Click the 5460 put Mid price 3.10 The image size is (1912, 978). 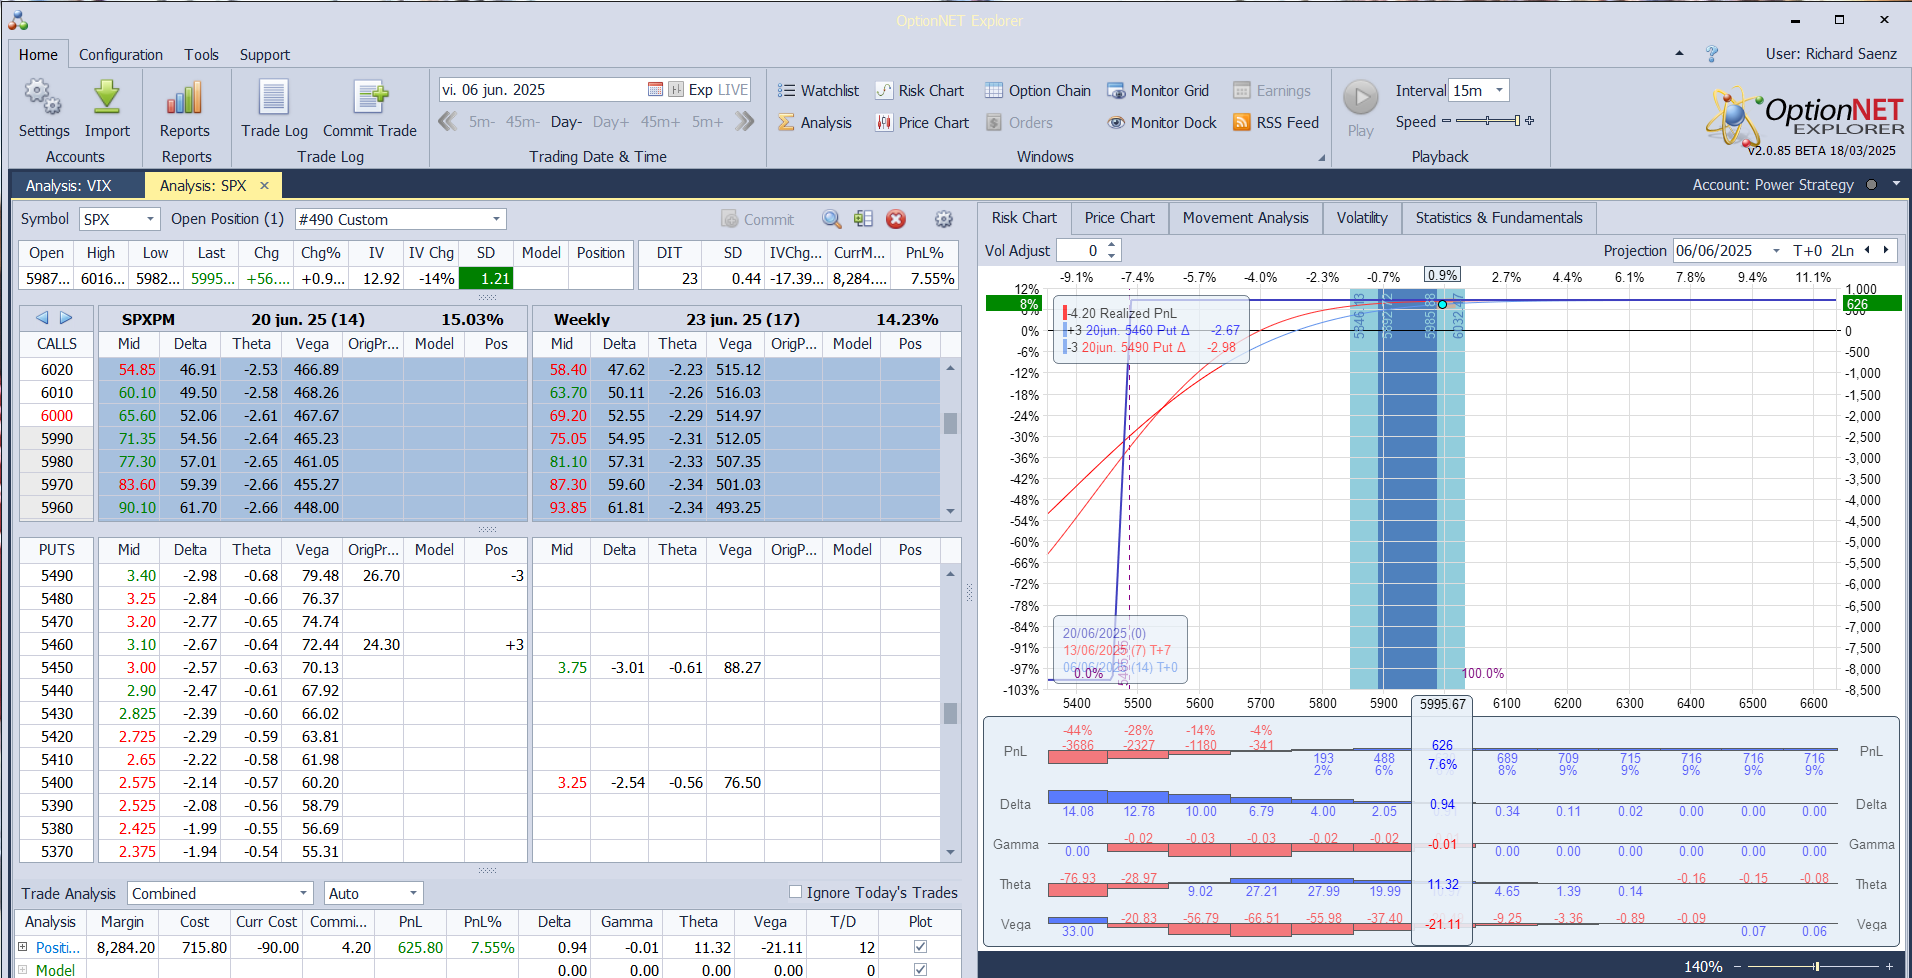(141, 645)
